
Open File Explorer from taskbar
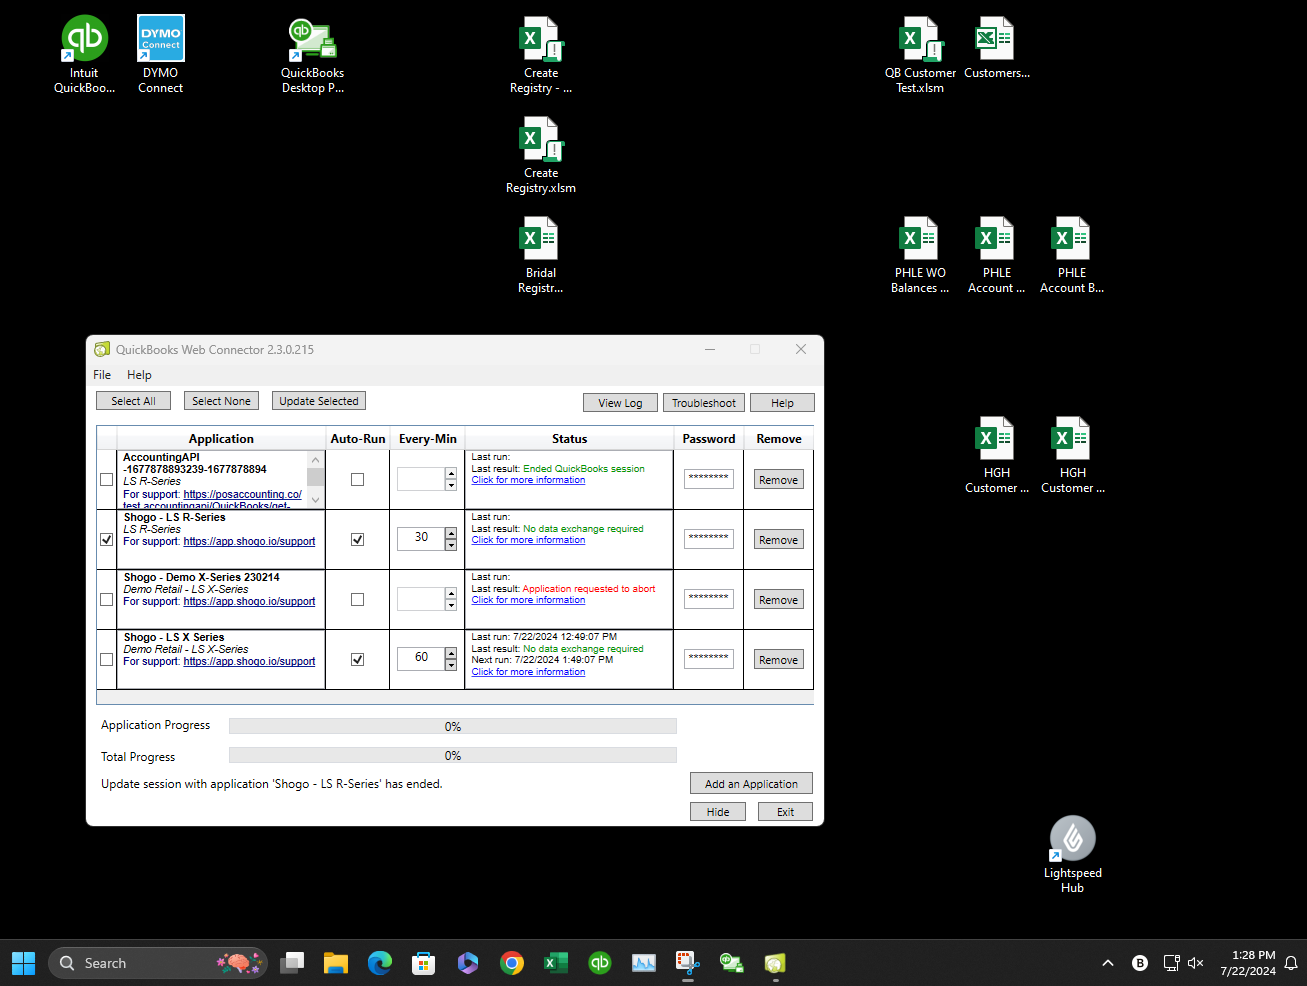(x=336, y=963)
